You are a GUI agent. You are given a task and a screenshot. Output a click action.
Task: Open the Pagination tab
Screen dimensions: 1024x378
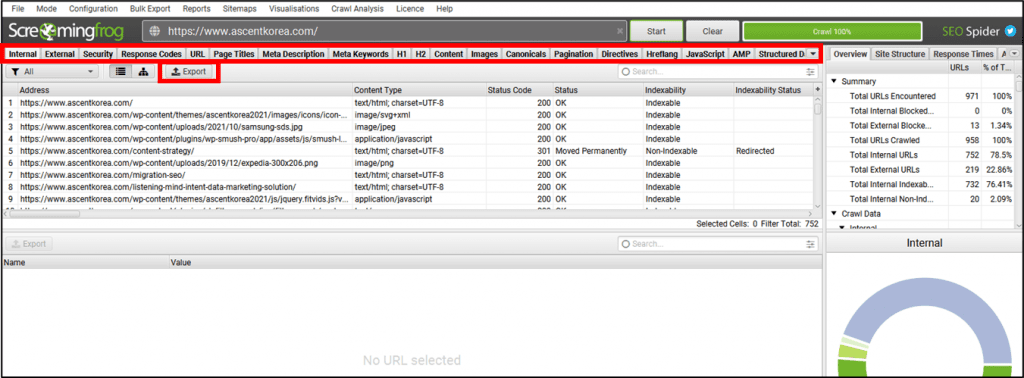(x=573, y=54)
